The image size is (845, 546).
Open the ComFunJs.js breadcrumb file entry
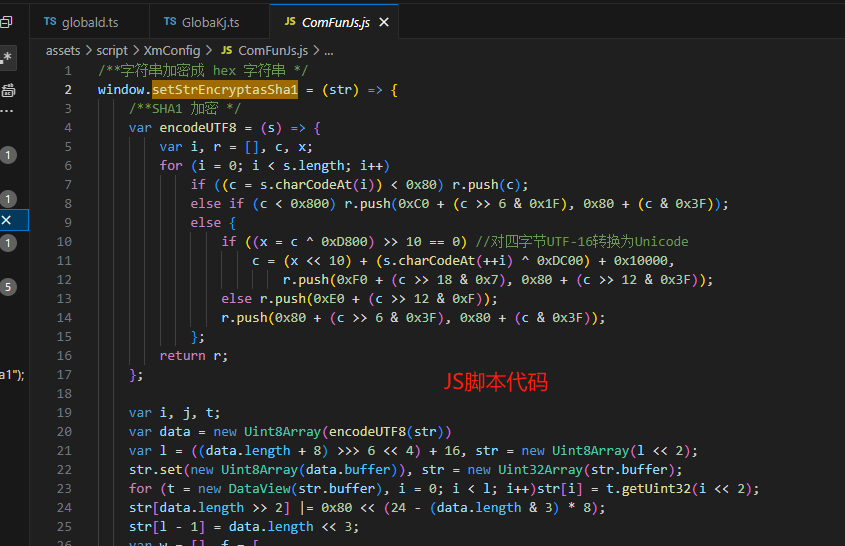[x=273, y=51]
